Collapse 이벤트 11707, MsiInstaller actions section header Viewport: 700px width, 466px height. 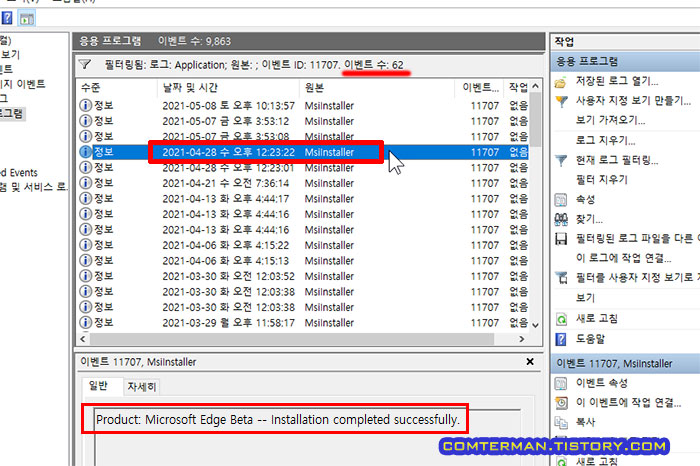point(625,364)
